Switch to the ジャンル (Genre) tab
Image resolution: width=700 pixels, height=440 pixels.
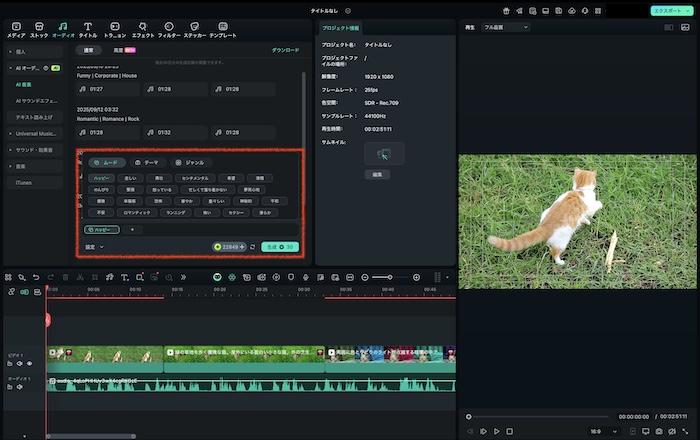pos(190,162)
